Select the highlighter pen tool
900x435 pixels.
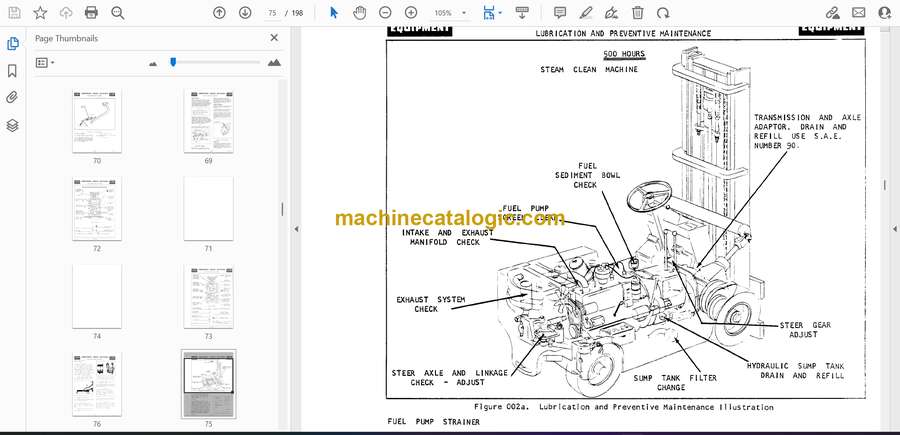585,13
